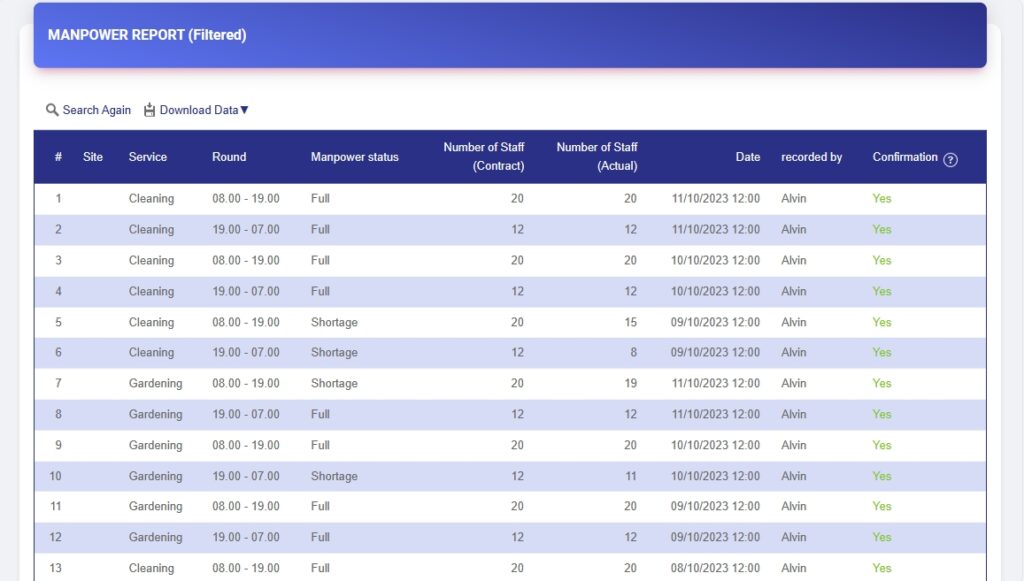Viewport: 1024px width, 581px height.
Task: Click the Search Again link
Action: (x=97, y=110)
